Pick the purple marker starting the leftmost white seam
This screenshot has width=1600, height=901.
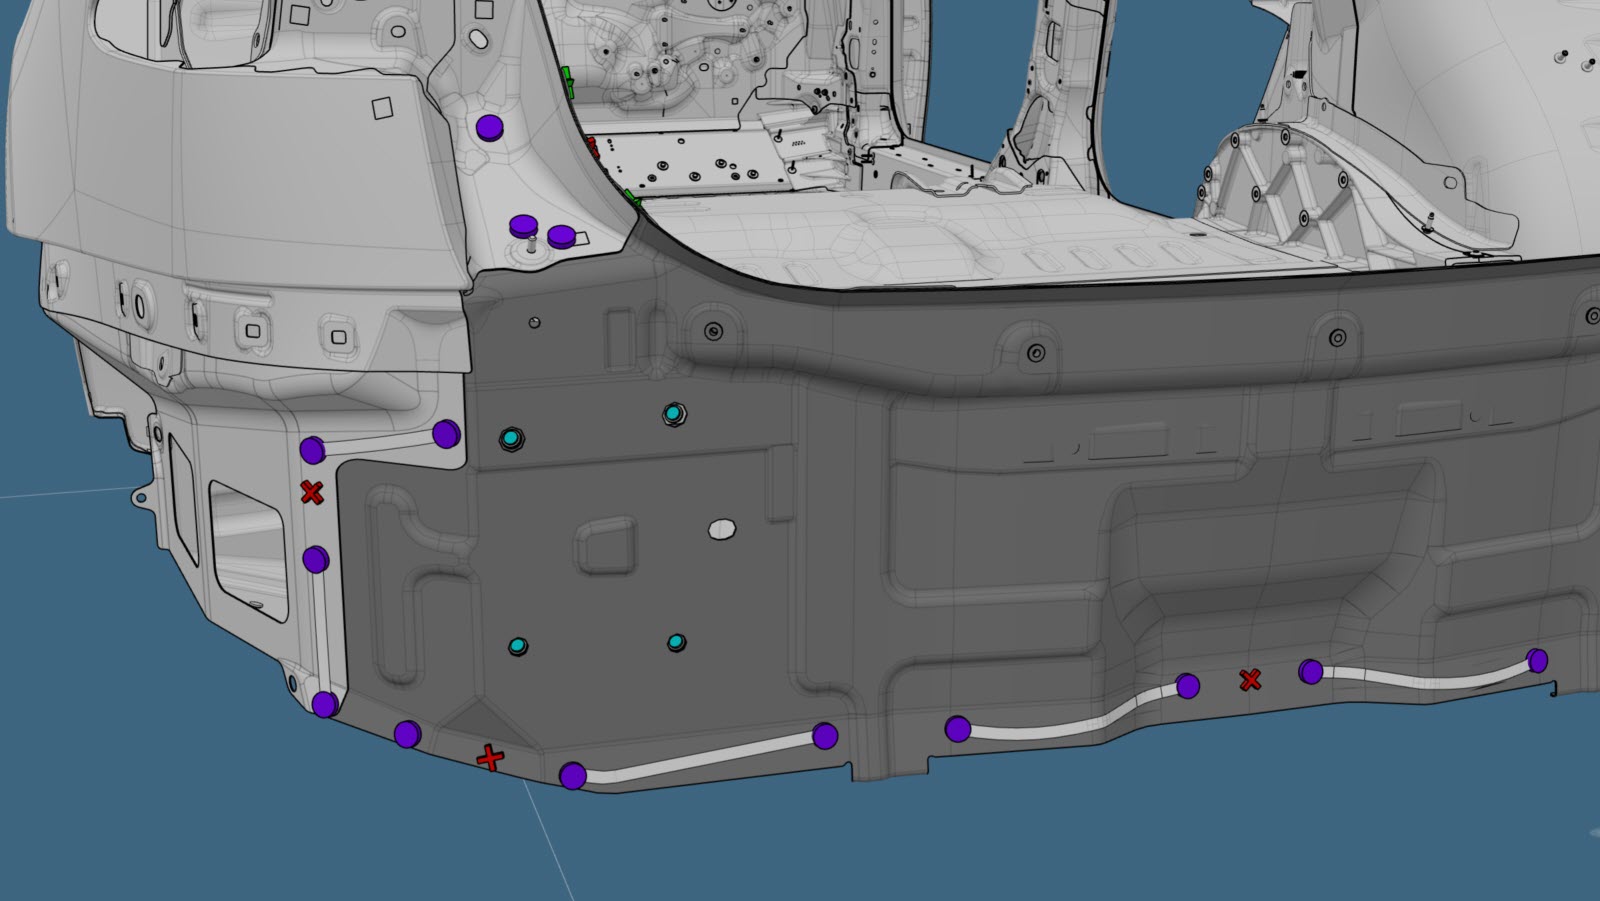[573, 775]
